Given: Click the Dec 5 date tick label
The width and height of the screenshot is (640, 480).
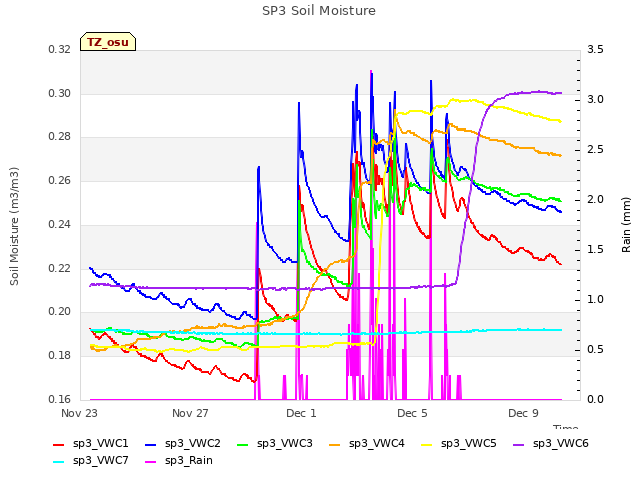Looking at the screenshot, I should pyautogui.click(x=412, y=413).
